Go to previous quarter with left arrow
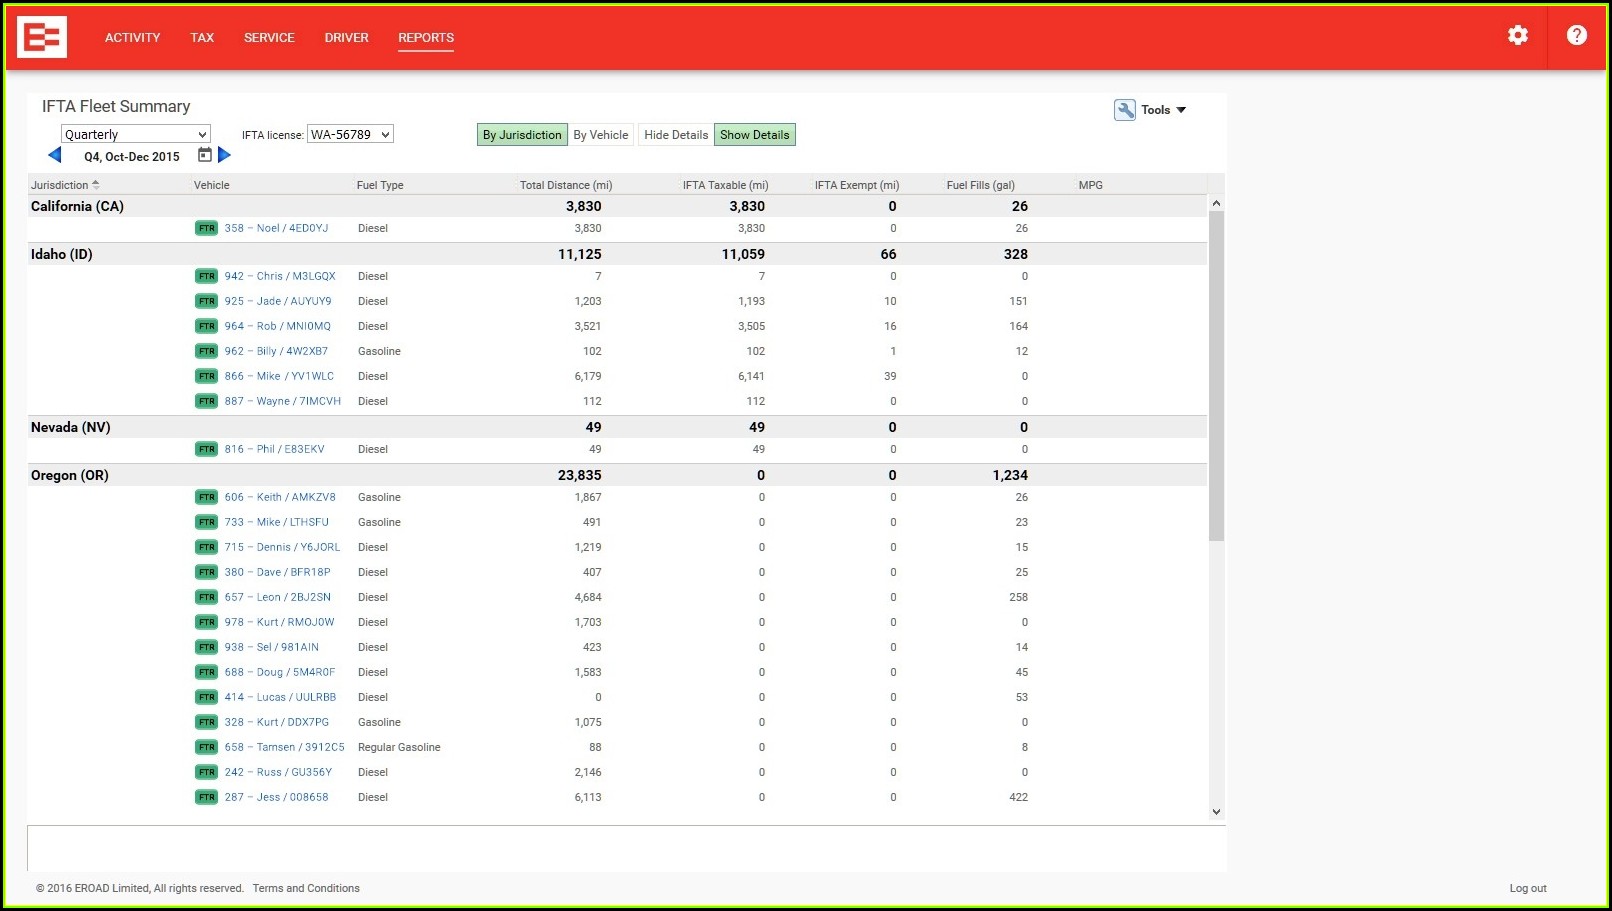The height and width of the screenshot is (911, 1612). click(55, 155)
